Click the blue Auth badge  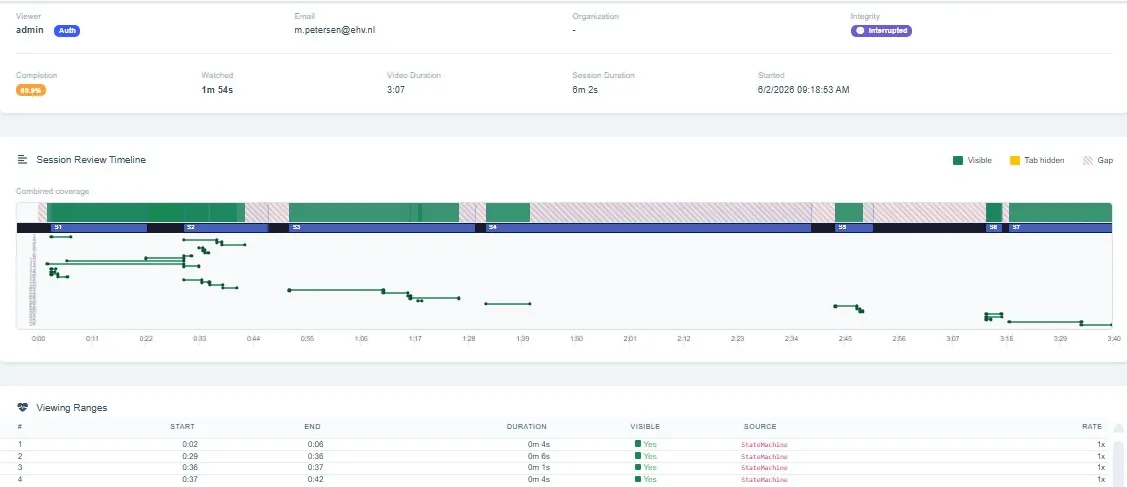pos(67,31)
